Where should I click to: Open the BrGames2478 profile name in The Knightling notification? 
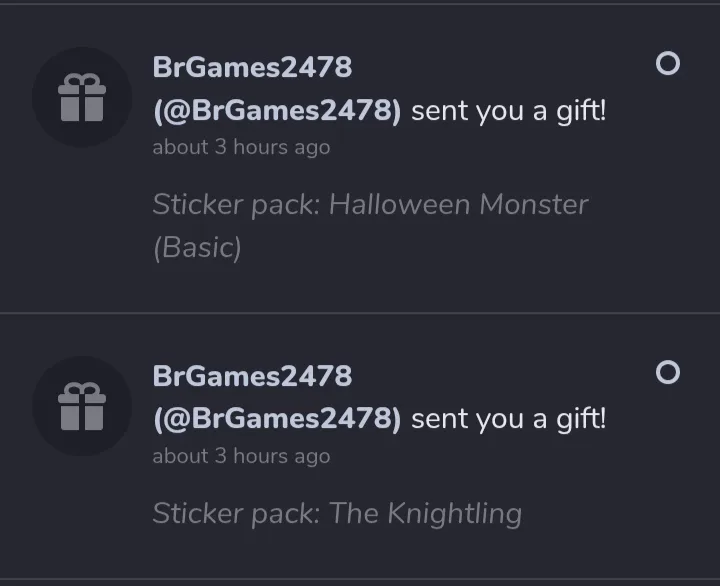pyautogui.click(x=252, y=376)
